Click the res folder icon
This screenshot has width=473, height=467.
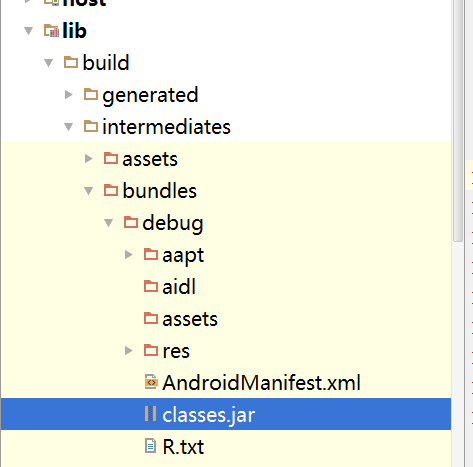(x=151, y=350)
